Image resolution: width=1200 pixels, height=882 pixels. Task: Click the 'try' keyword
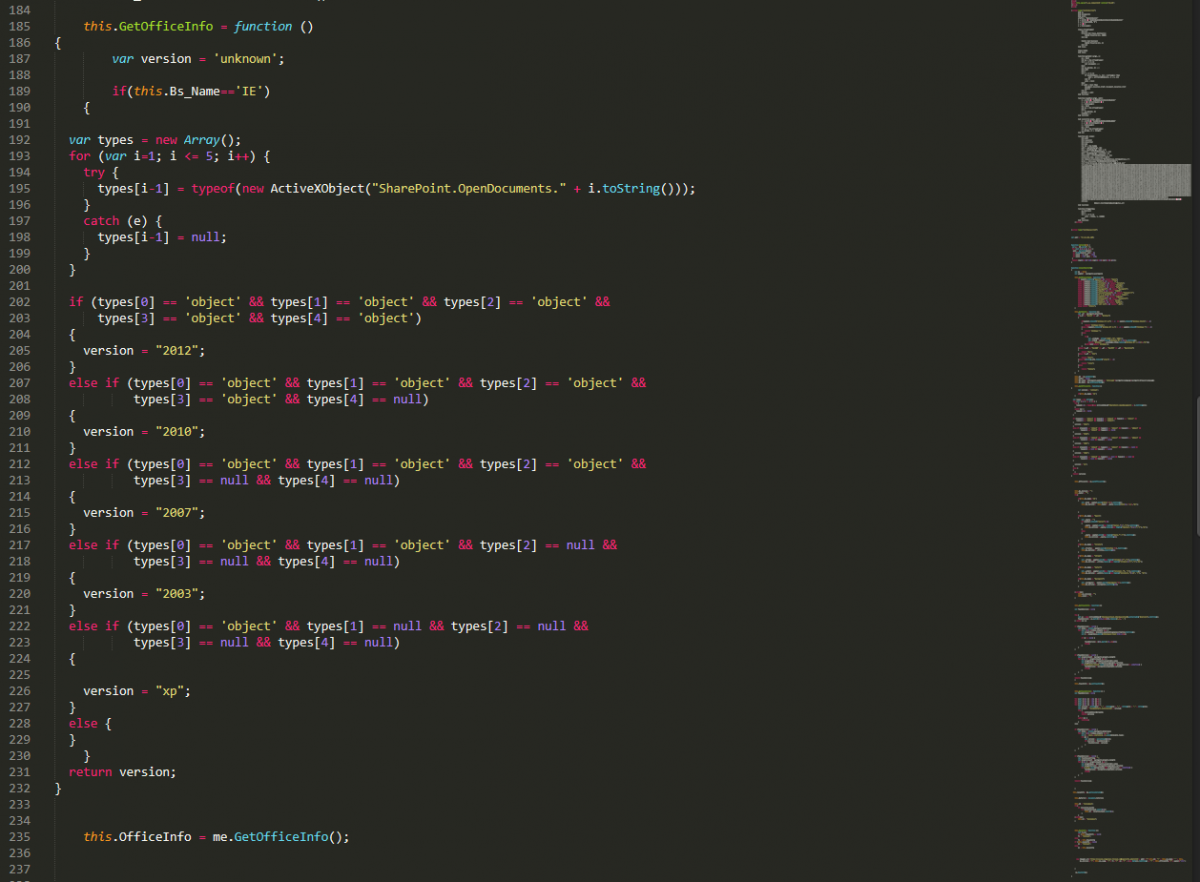[94, 173]
